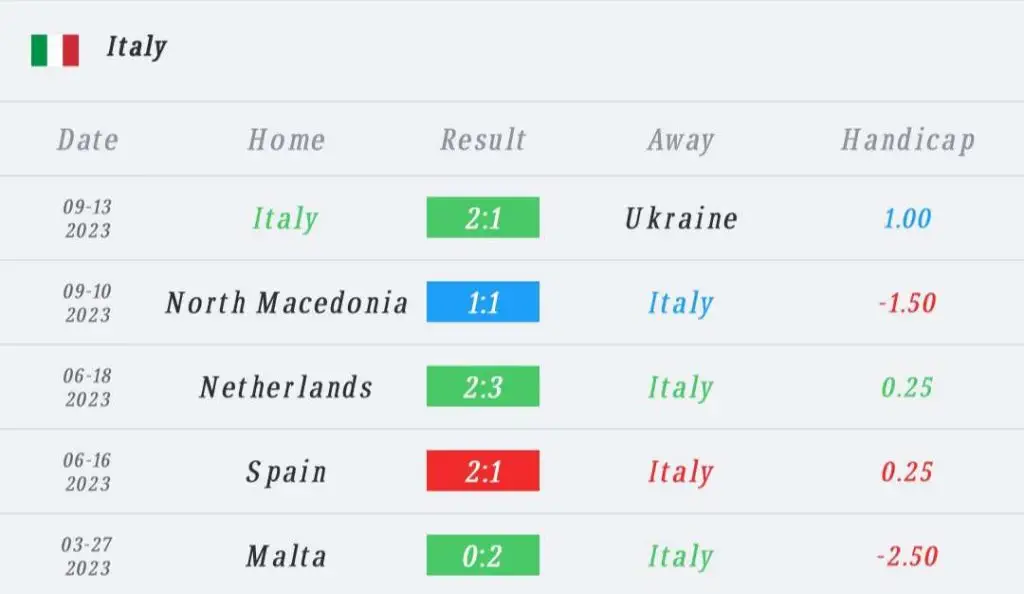1024x594 pixels.
Task: Click the Netherlands team name
Action: click(x=287, y=387)
